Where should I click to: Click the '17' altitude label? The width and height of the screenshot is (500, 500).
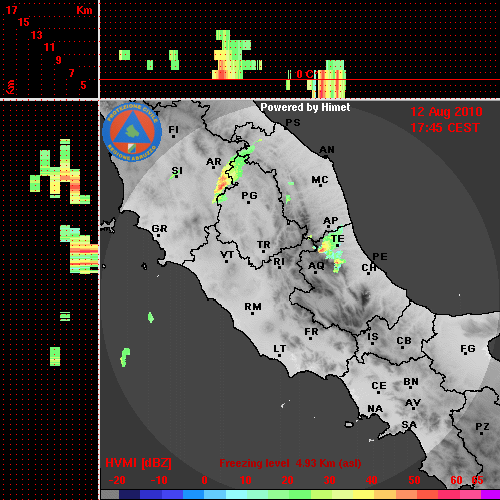tap(11, 10)
